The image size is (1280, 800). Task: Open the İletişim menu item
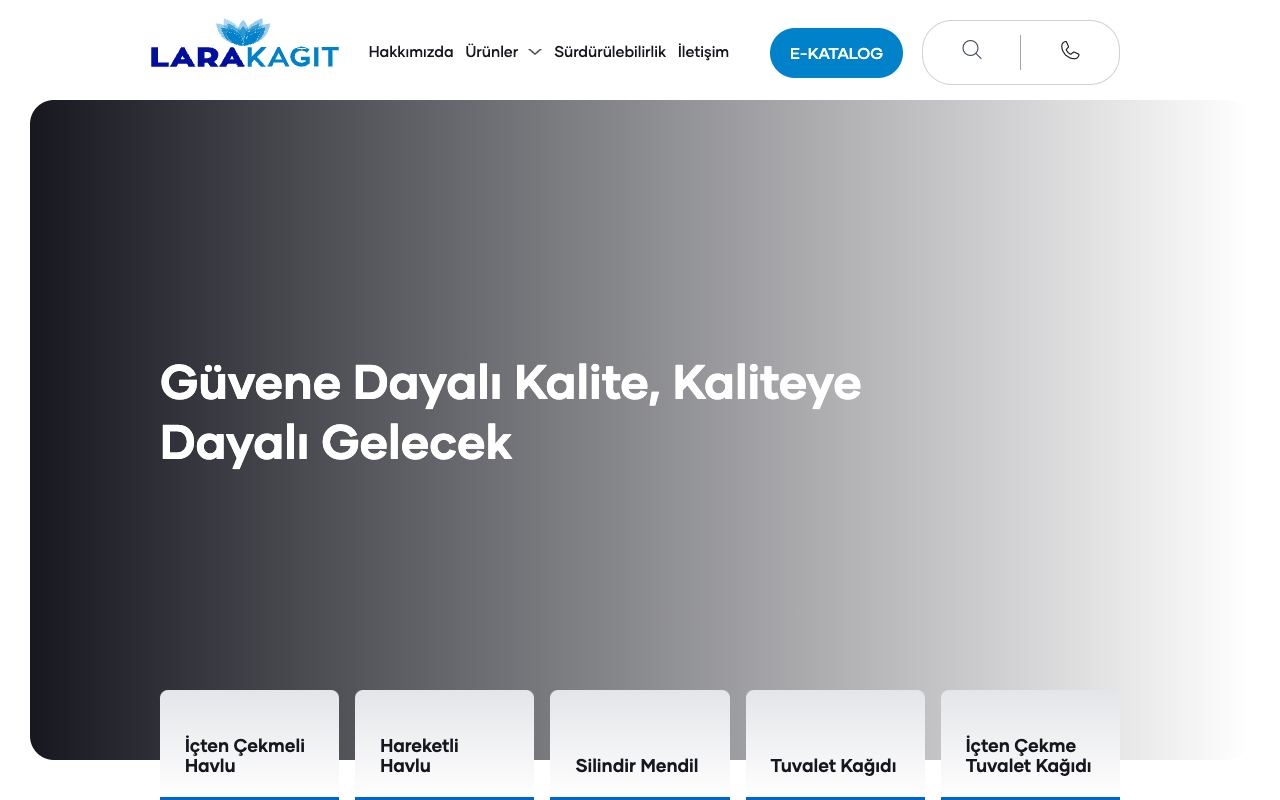pos(703,52)
